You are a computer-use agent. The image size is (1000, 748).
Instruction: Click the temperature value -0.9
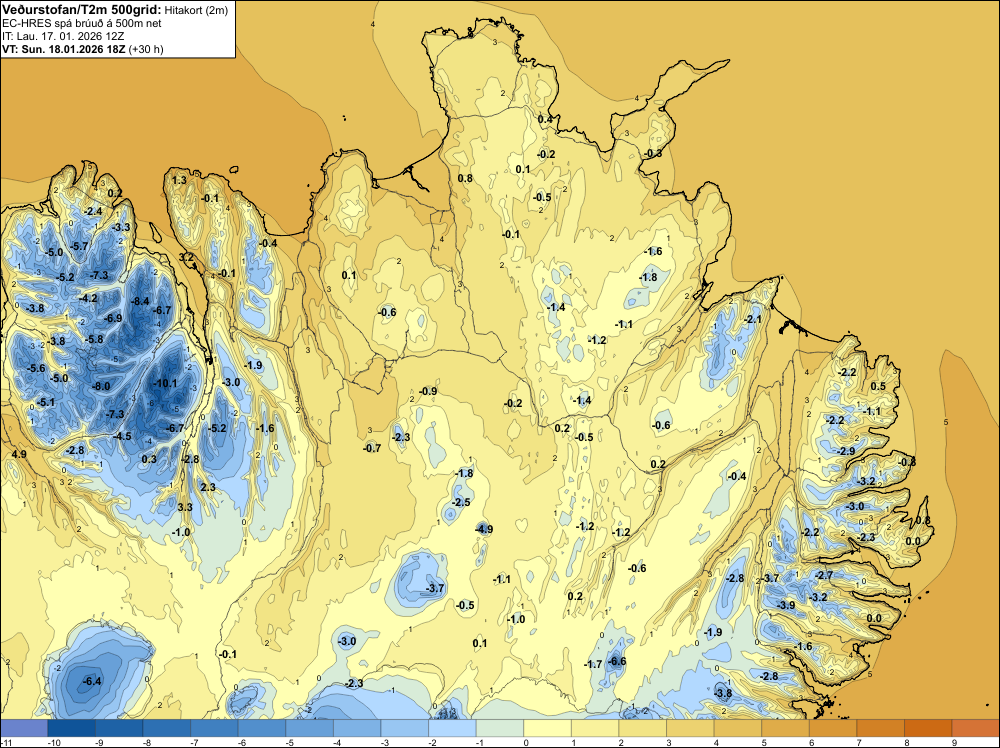tap(428, 391)
